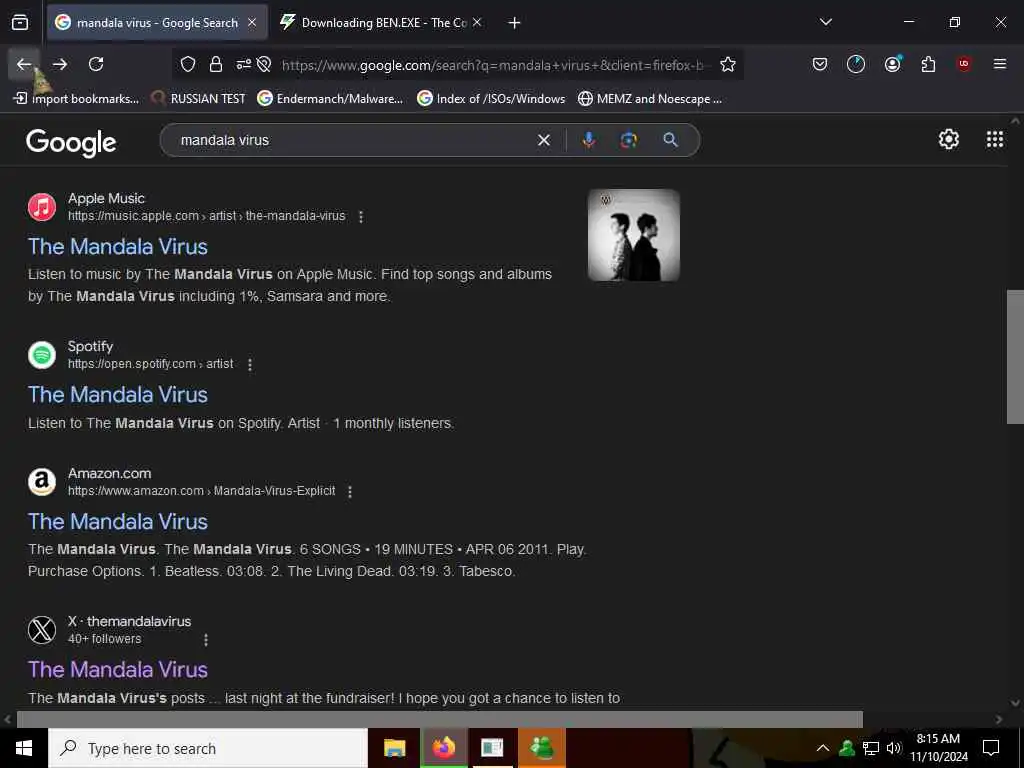Search by image with Google Lens icon
The image size is (1024, 768).
coord(629,140)
